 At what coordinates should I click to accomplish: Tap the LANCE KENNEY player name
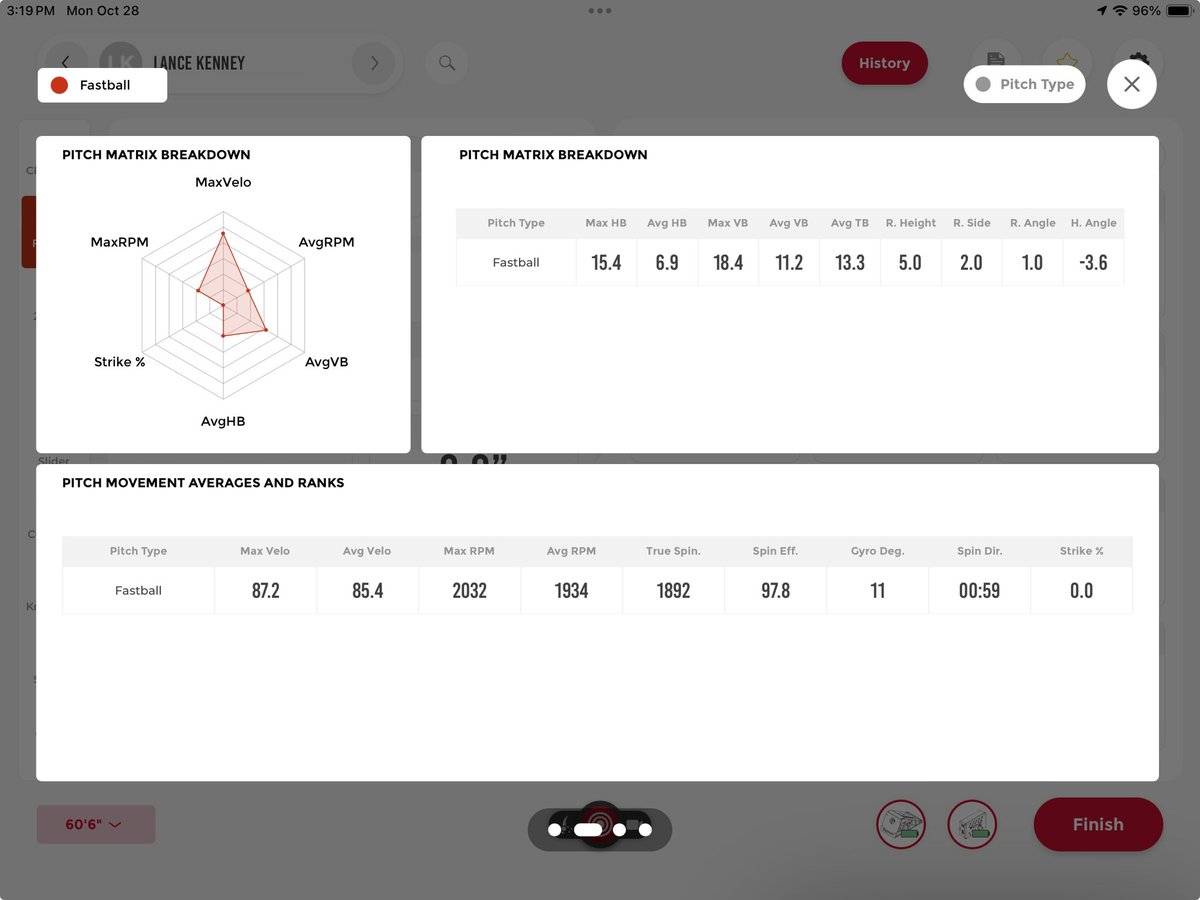point(199,63)
